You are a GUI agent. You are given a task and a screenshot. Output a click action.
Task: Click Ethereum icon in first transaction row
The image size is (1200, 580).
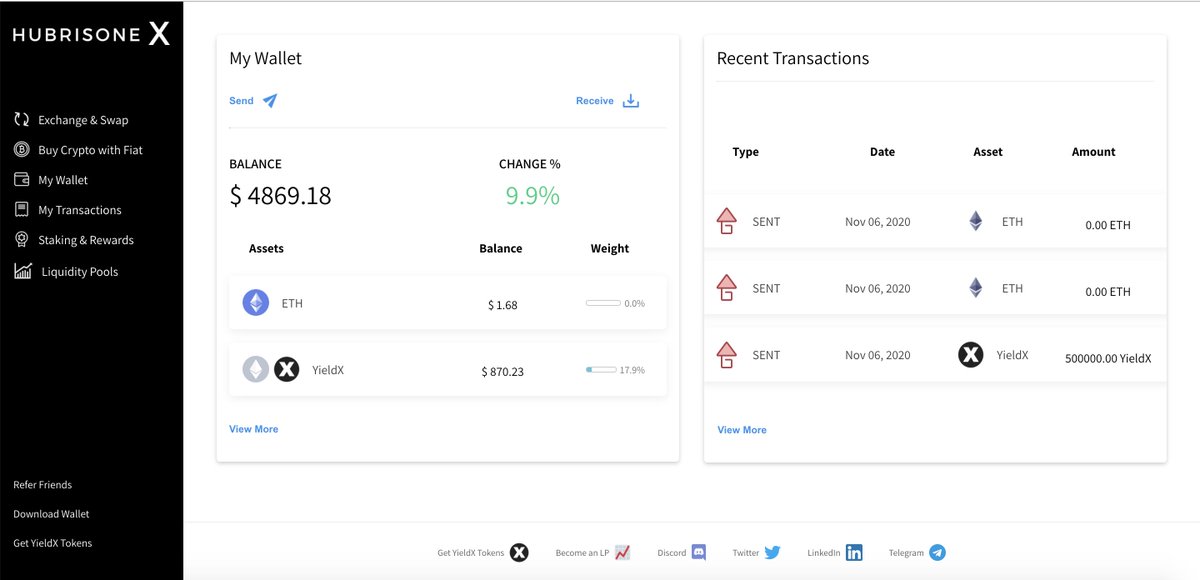[x=976, y=221]
